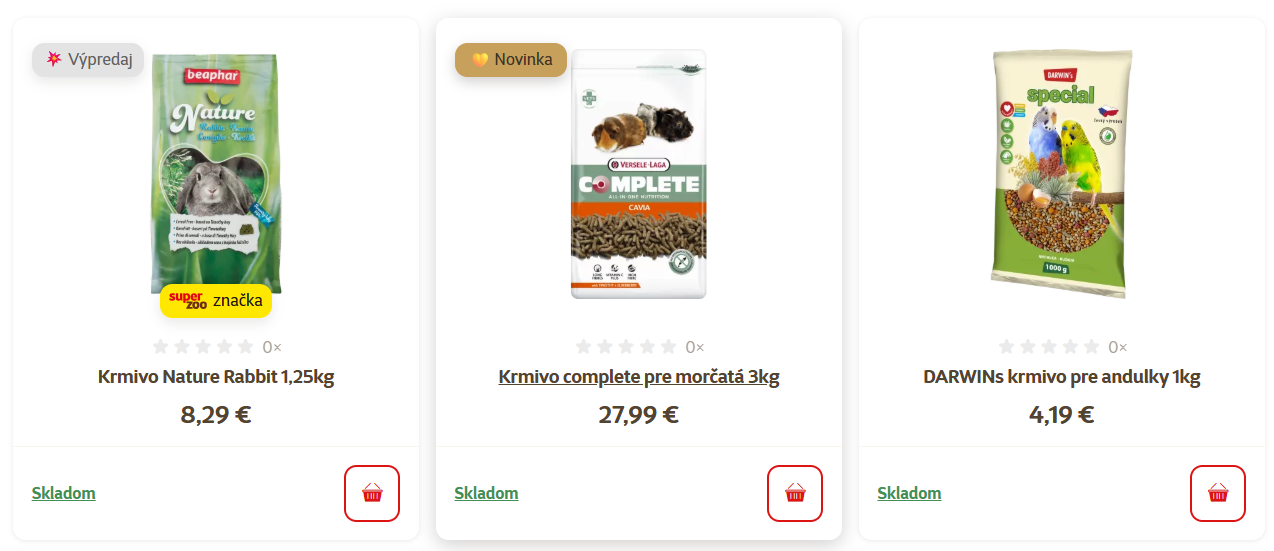Click the 27,99 € price

(x=639, y=414)
